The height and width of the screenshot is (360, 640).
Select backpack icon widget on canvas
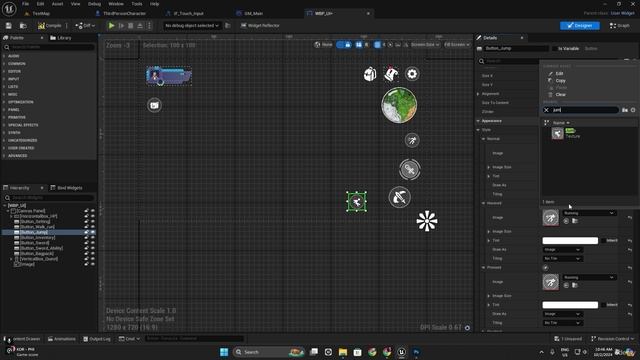pos(370,74)
